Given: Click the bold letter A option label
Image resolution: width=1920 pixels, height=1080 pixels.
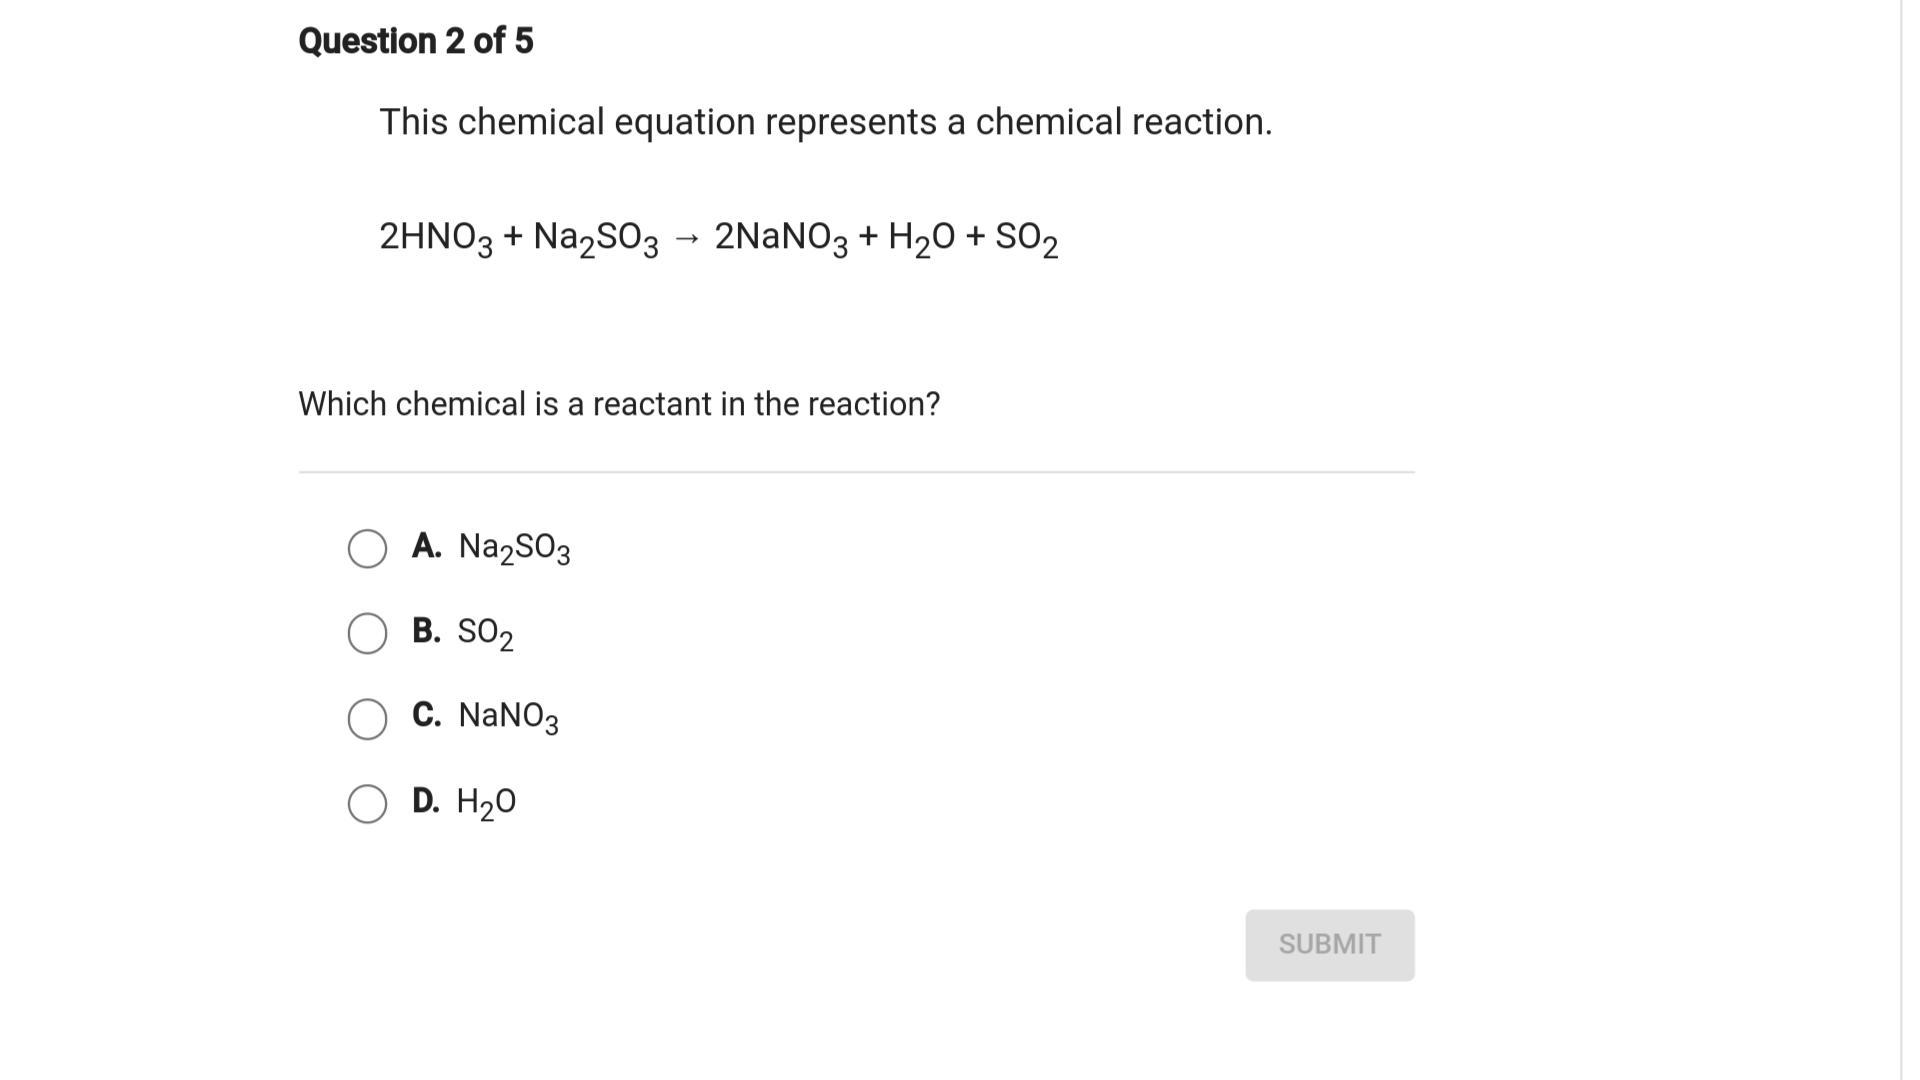Looking at the screenshot, I should pos(426,546).
